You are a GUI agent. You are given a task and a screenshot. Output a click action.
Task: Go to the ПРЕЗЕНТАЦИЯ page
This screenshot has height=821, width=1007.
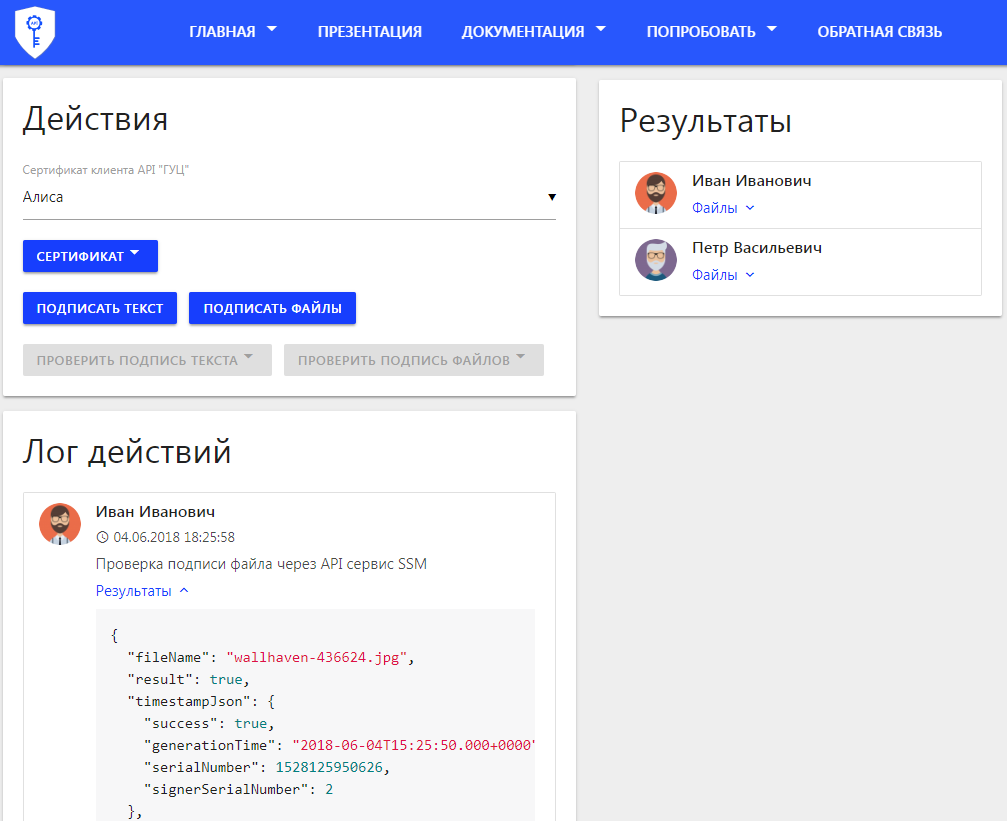coord(370,32)
